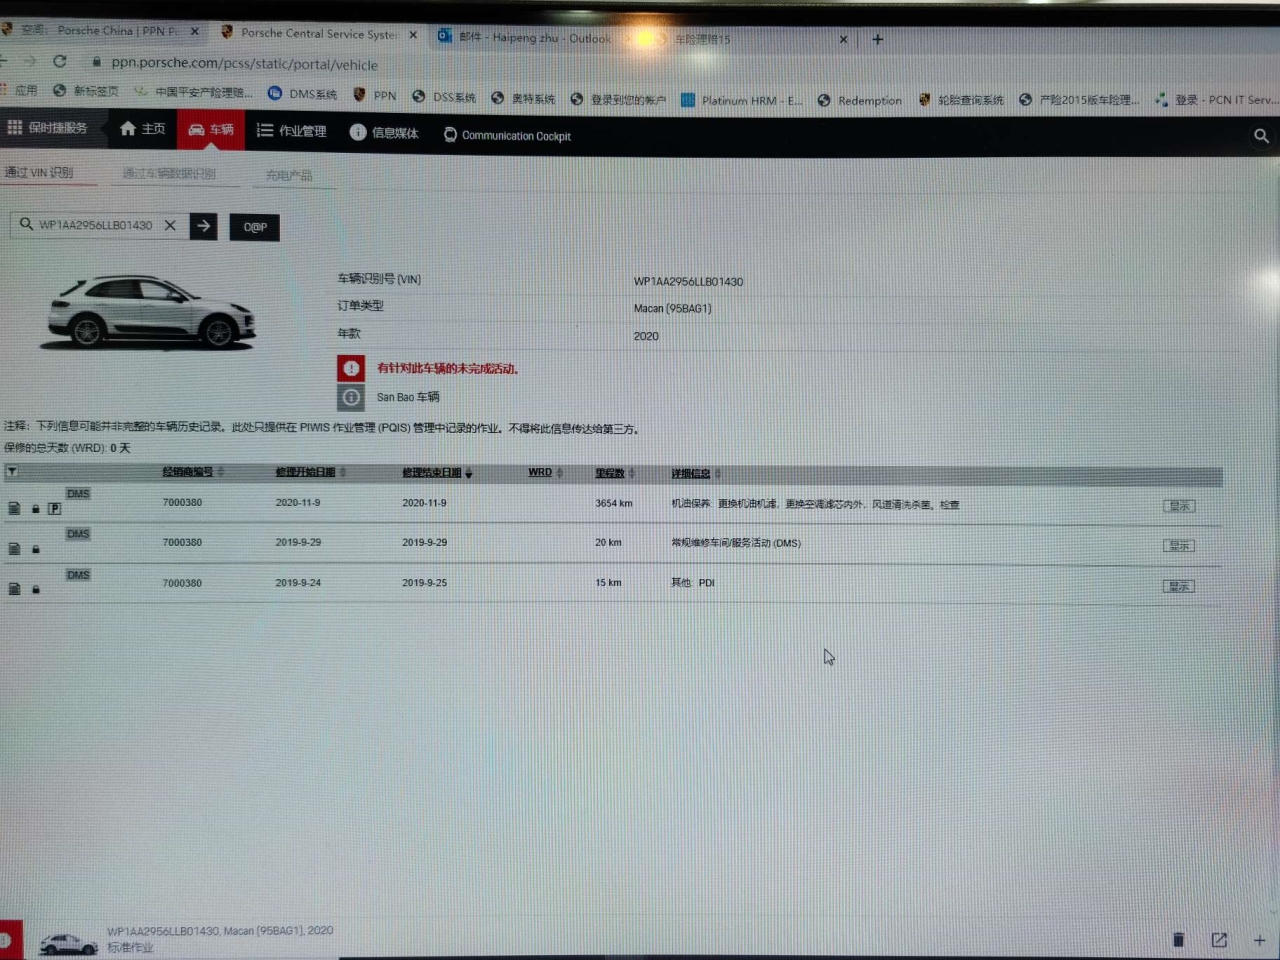Click 显示 button for the 20 km row
The height and width of the screenshot is (960, 1280).
[1179, 546]
